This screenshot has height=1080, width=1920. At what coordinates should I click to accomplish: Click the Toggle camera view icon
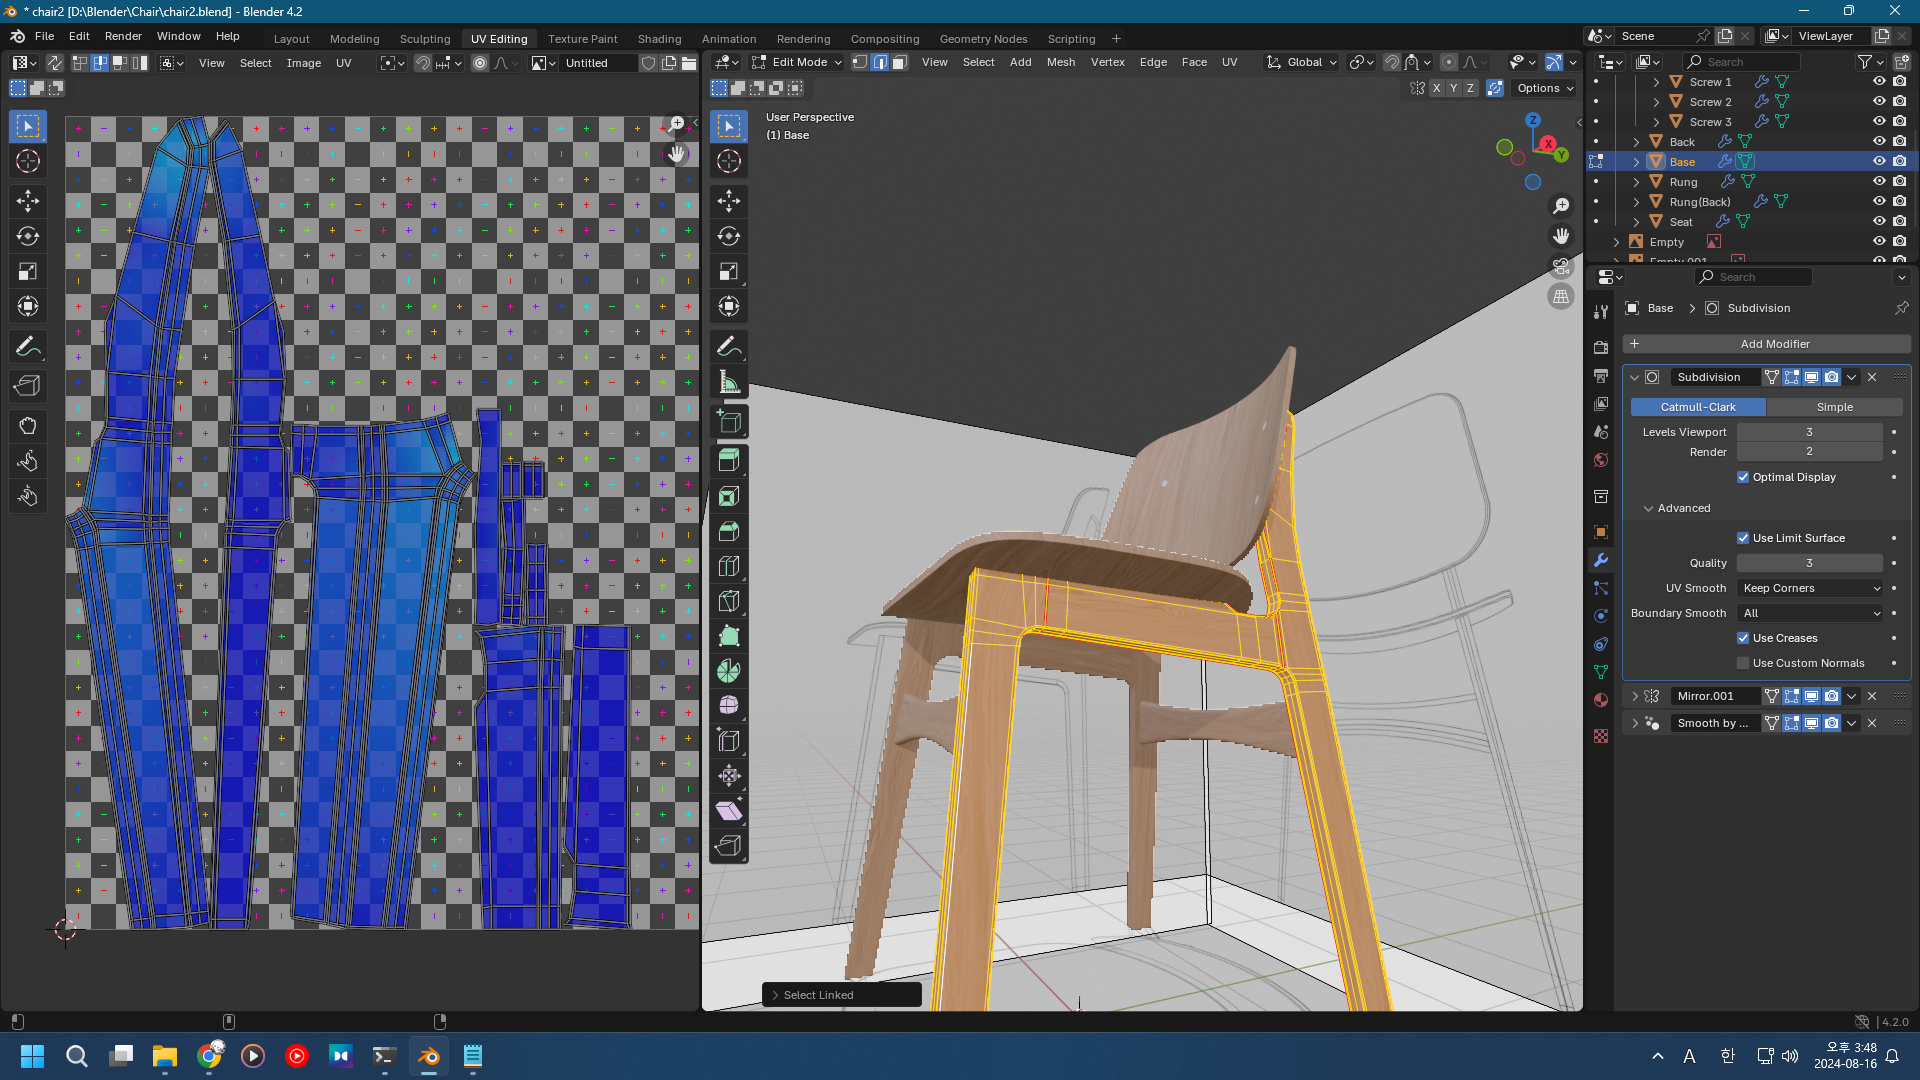tap(1561, 266)
